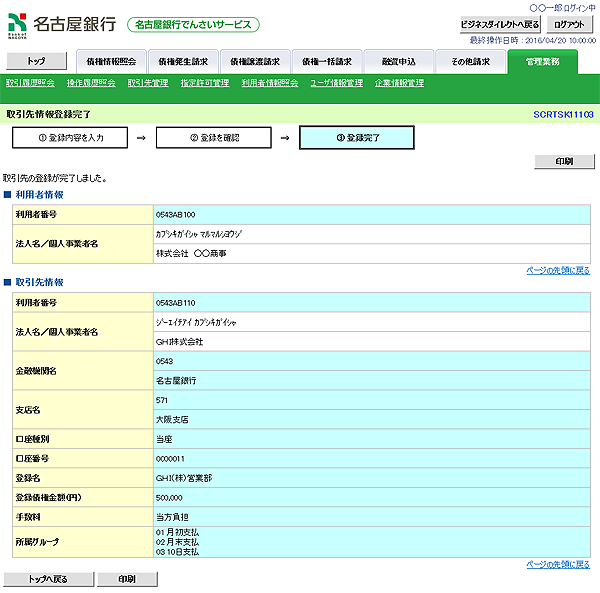Switch to the その他請求 tab

pos(471,62)
